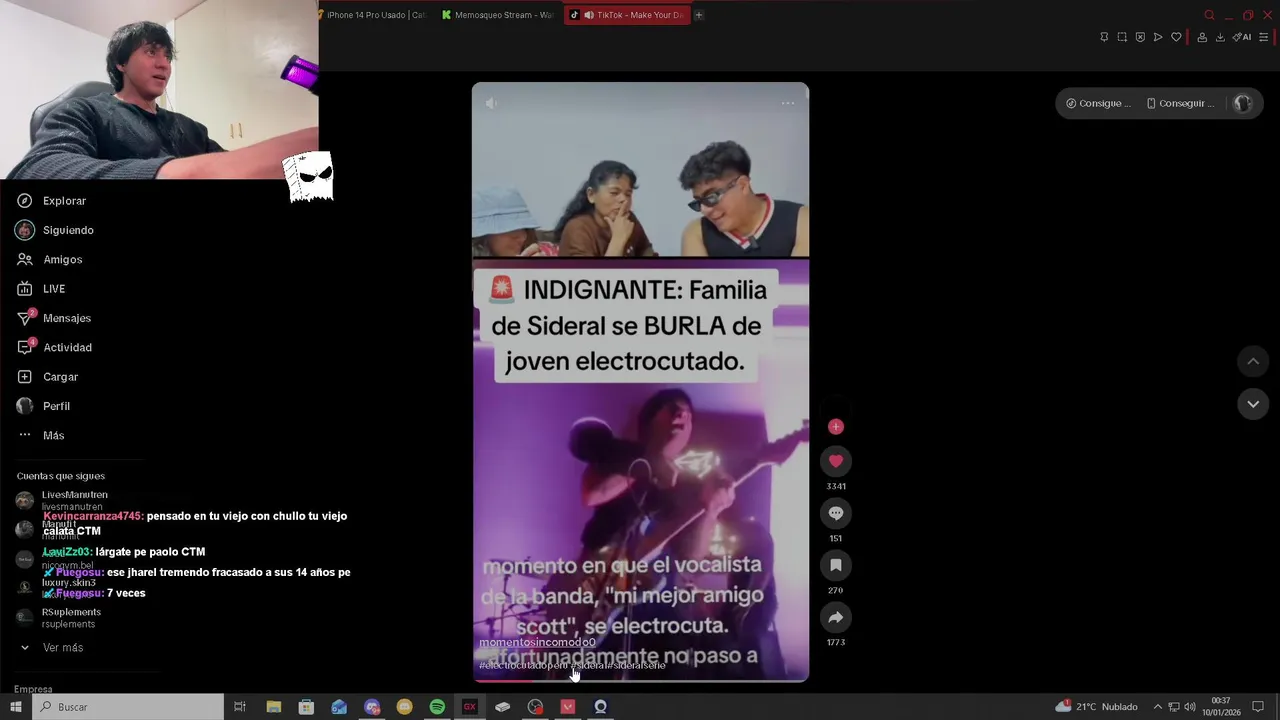
Task: Open the ad blocker shield icon
Action: tap(1140, 37)
